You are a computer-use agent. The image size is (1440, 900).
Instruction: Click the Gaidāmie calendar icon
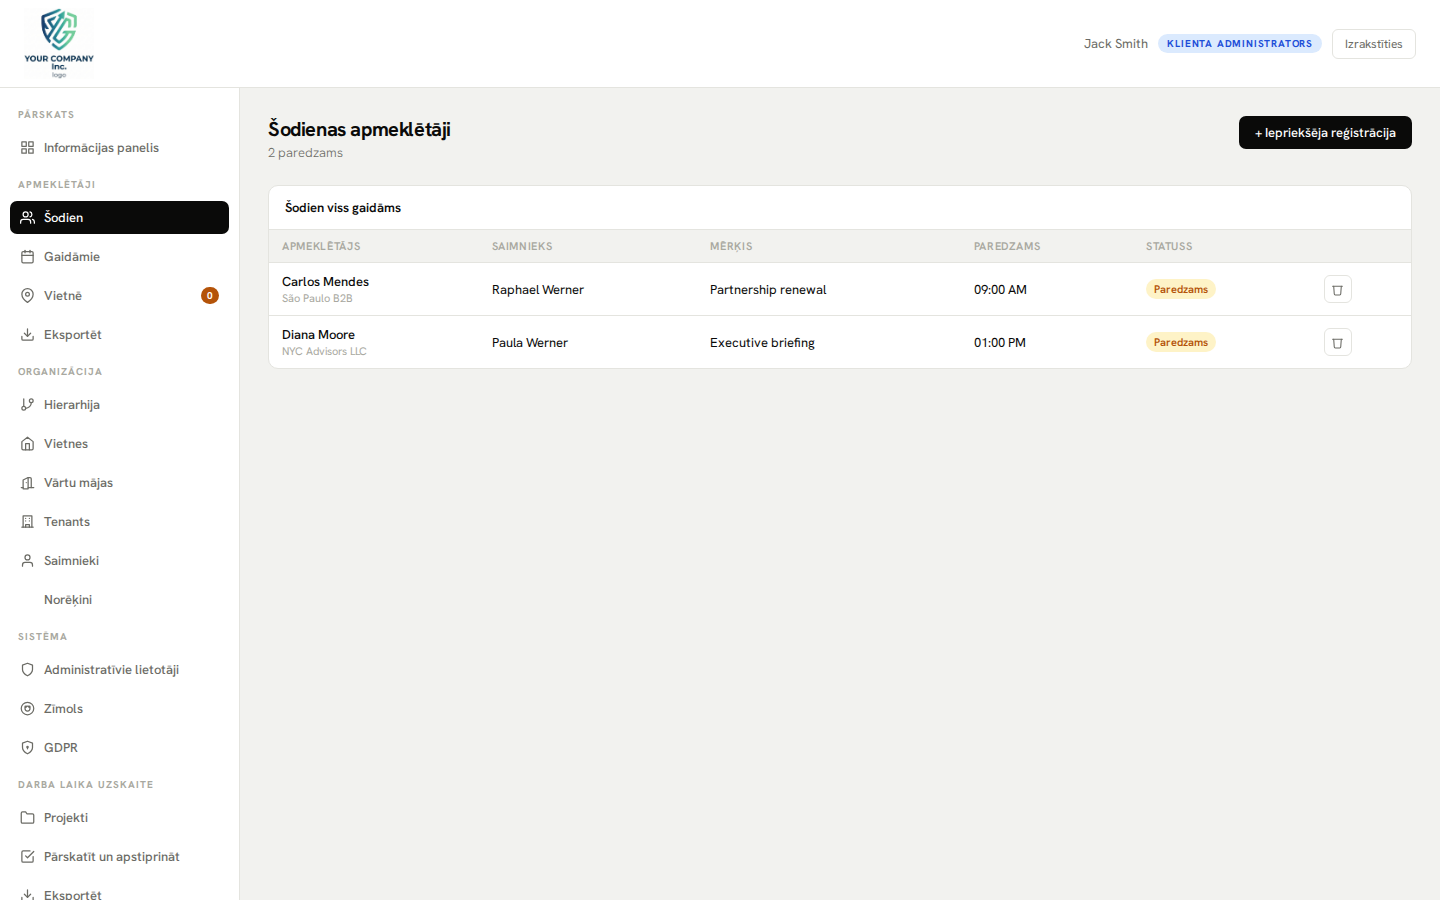point(28,257)
